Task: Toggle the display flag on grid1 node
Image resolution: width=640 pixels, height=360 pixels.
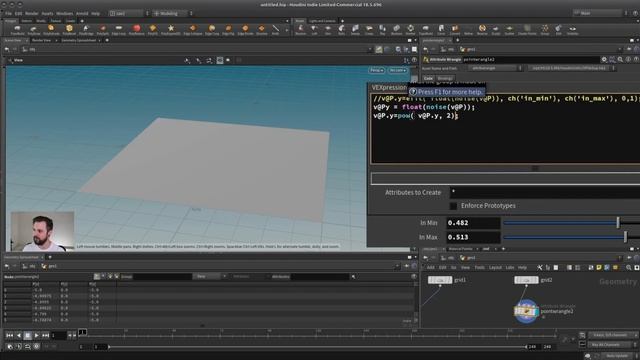Action: (x=451, y=280)
